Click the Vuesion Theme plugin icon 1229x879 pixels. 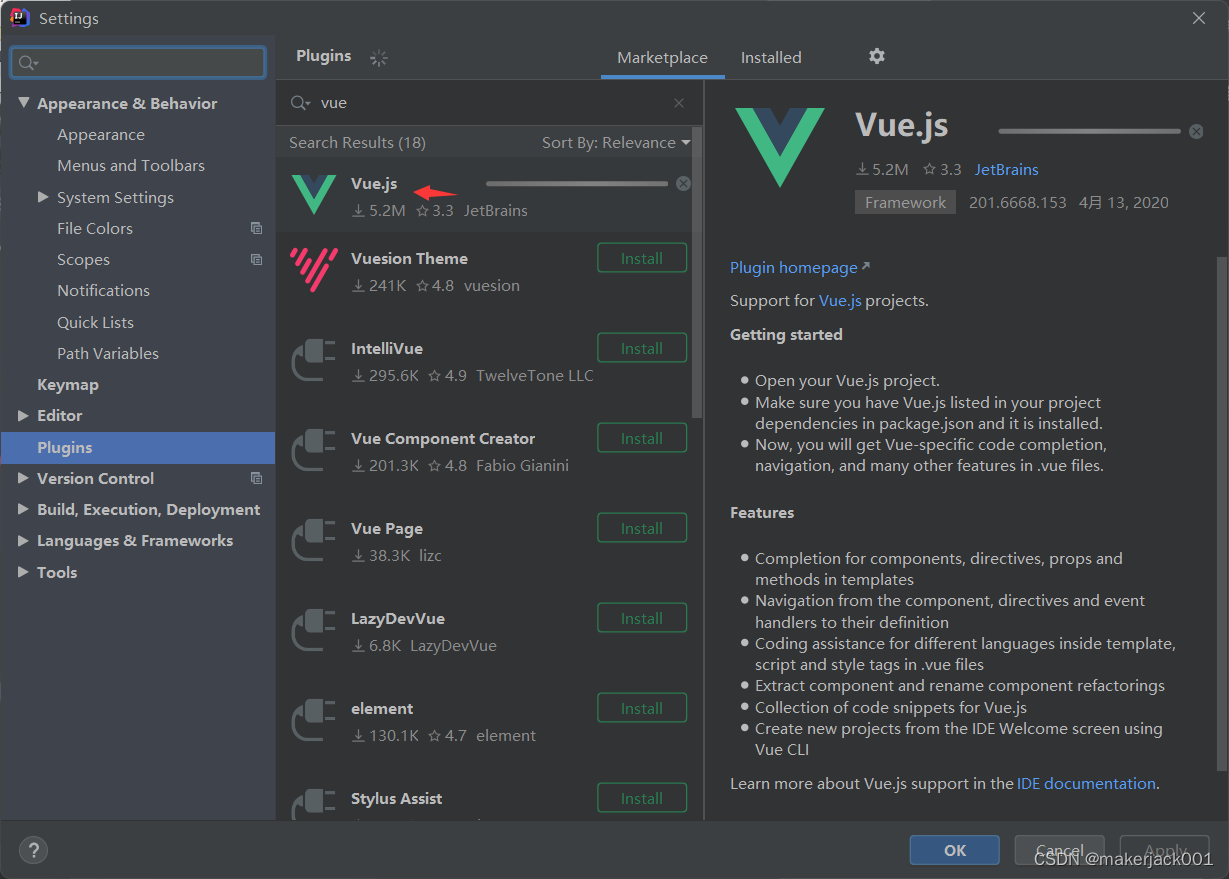click(313, 271)
